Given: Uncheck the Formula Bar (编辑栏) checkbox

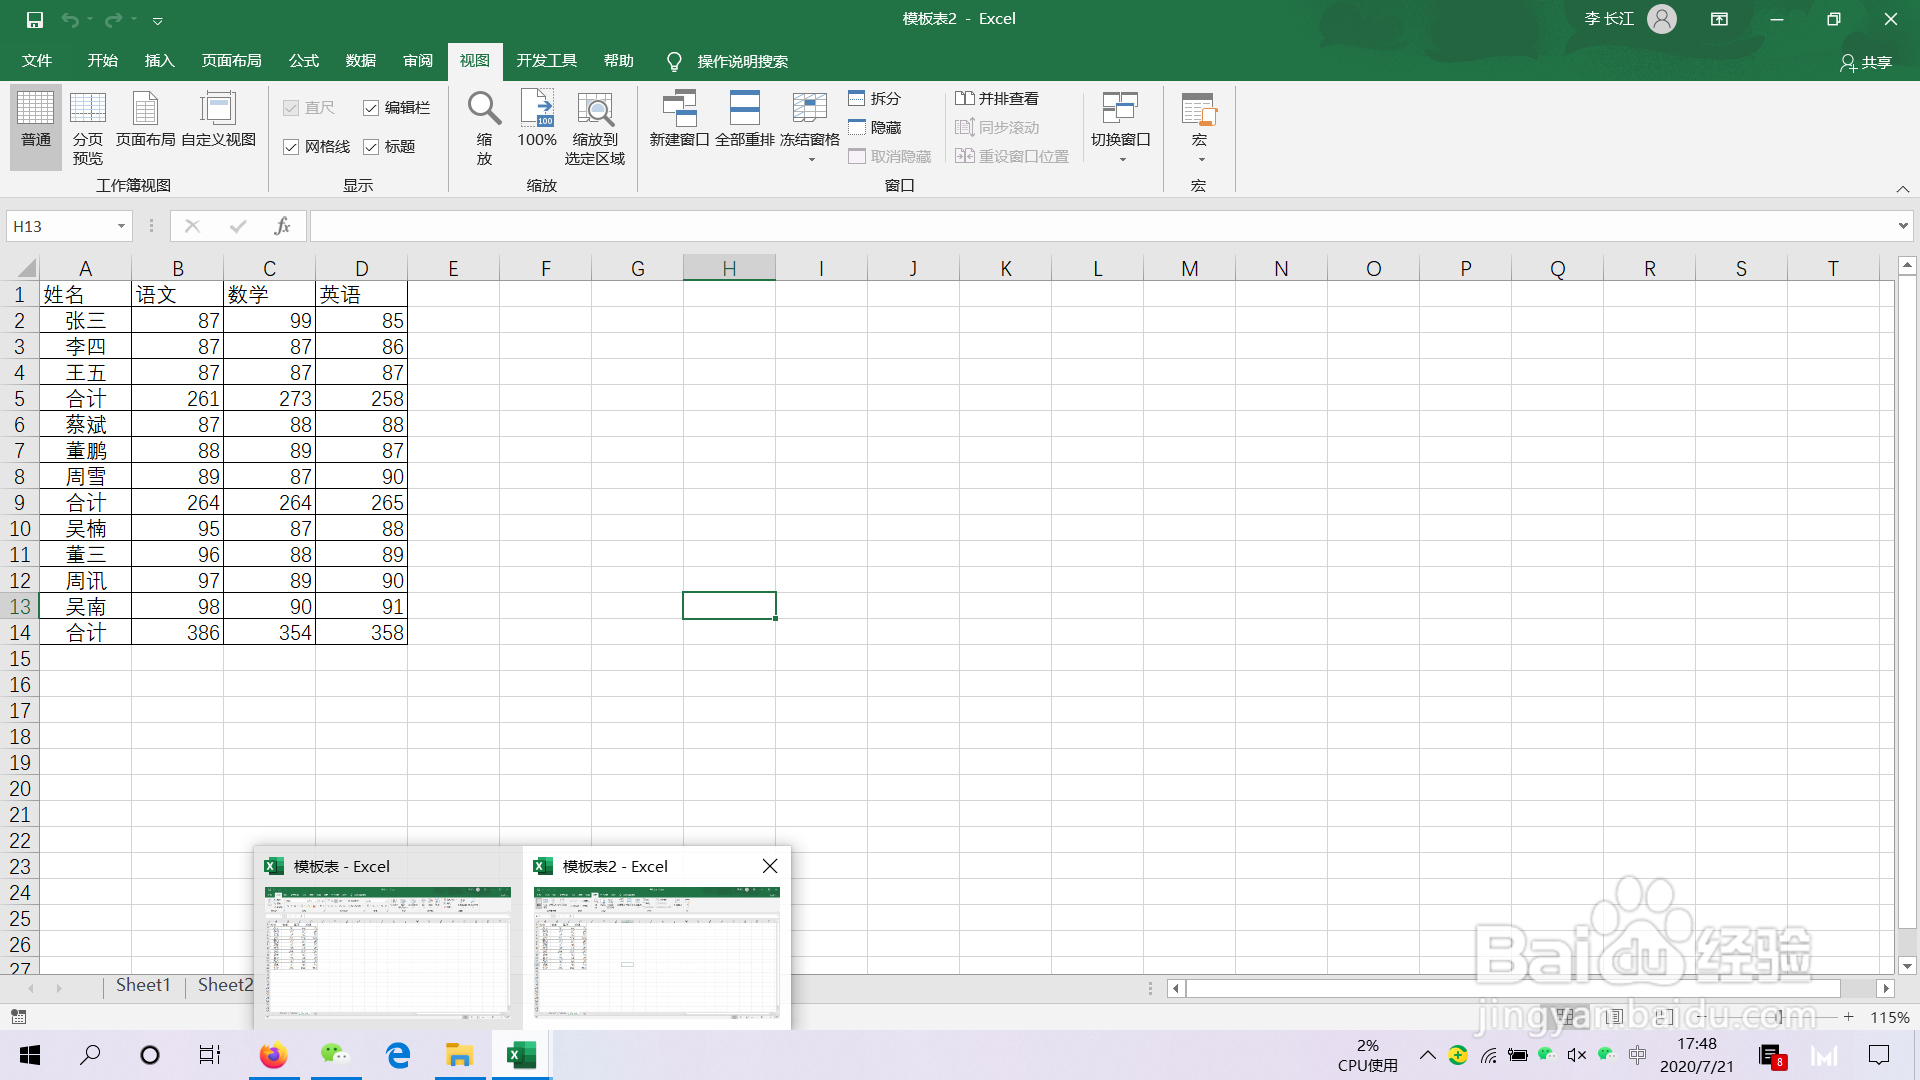Looking at the screenshot, I should point(371,108).
